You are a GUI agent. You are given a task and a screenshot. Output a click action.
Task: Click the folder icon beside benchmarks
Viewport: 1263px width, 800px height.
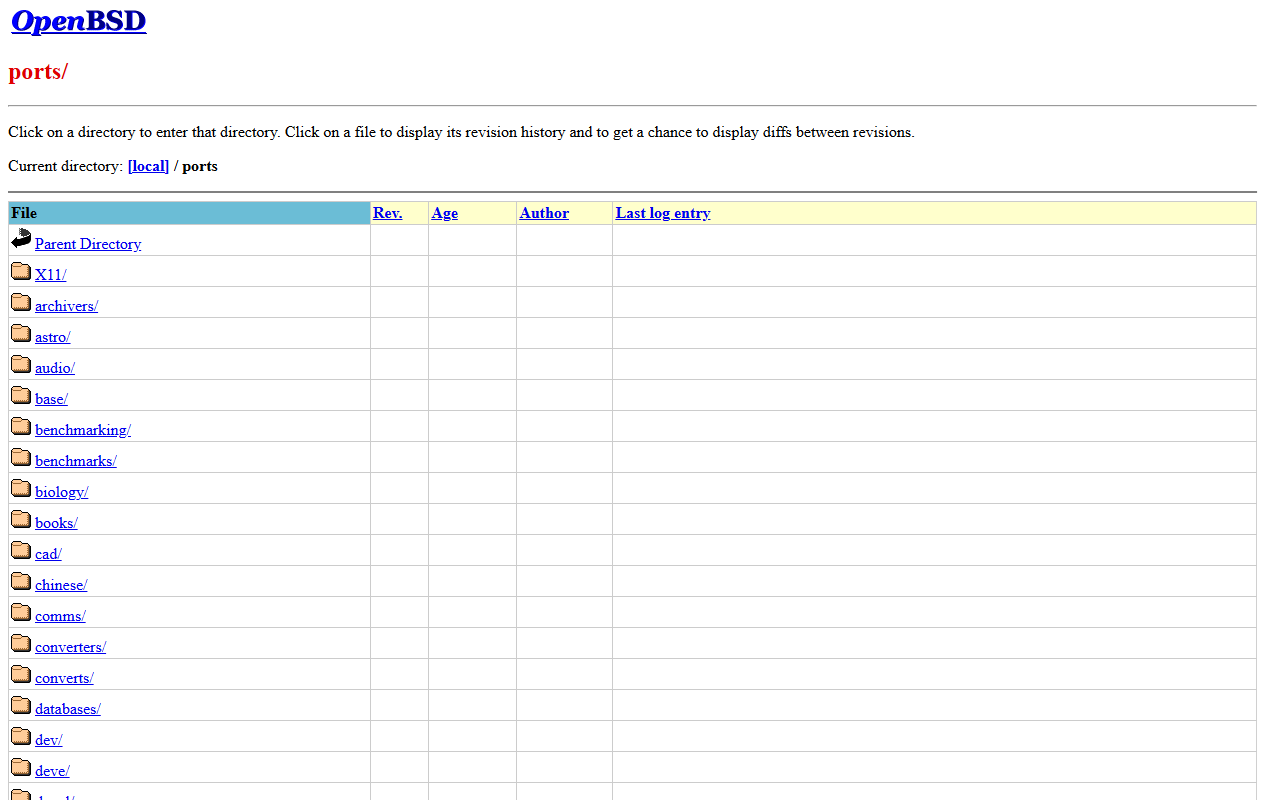(x=21, y=455)
